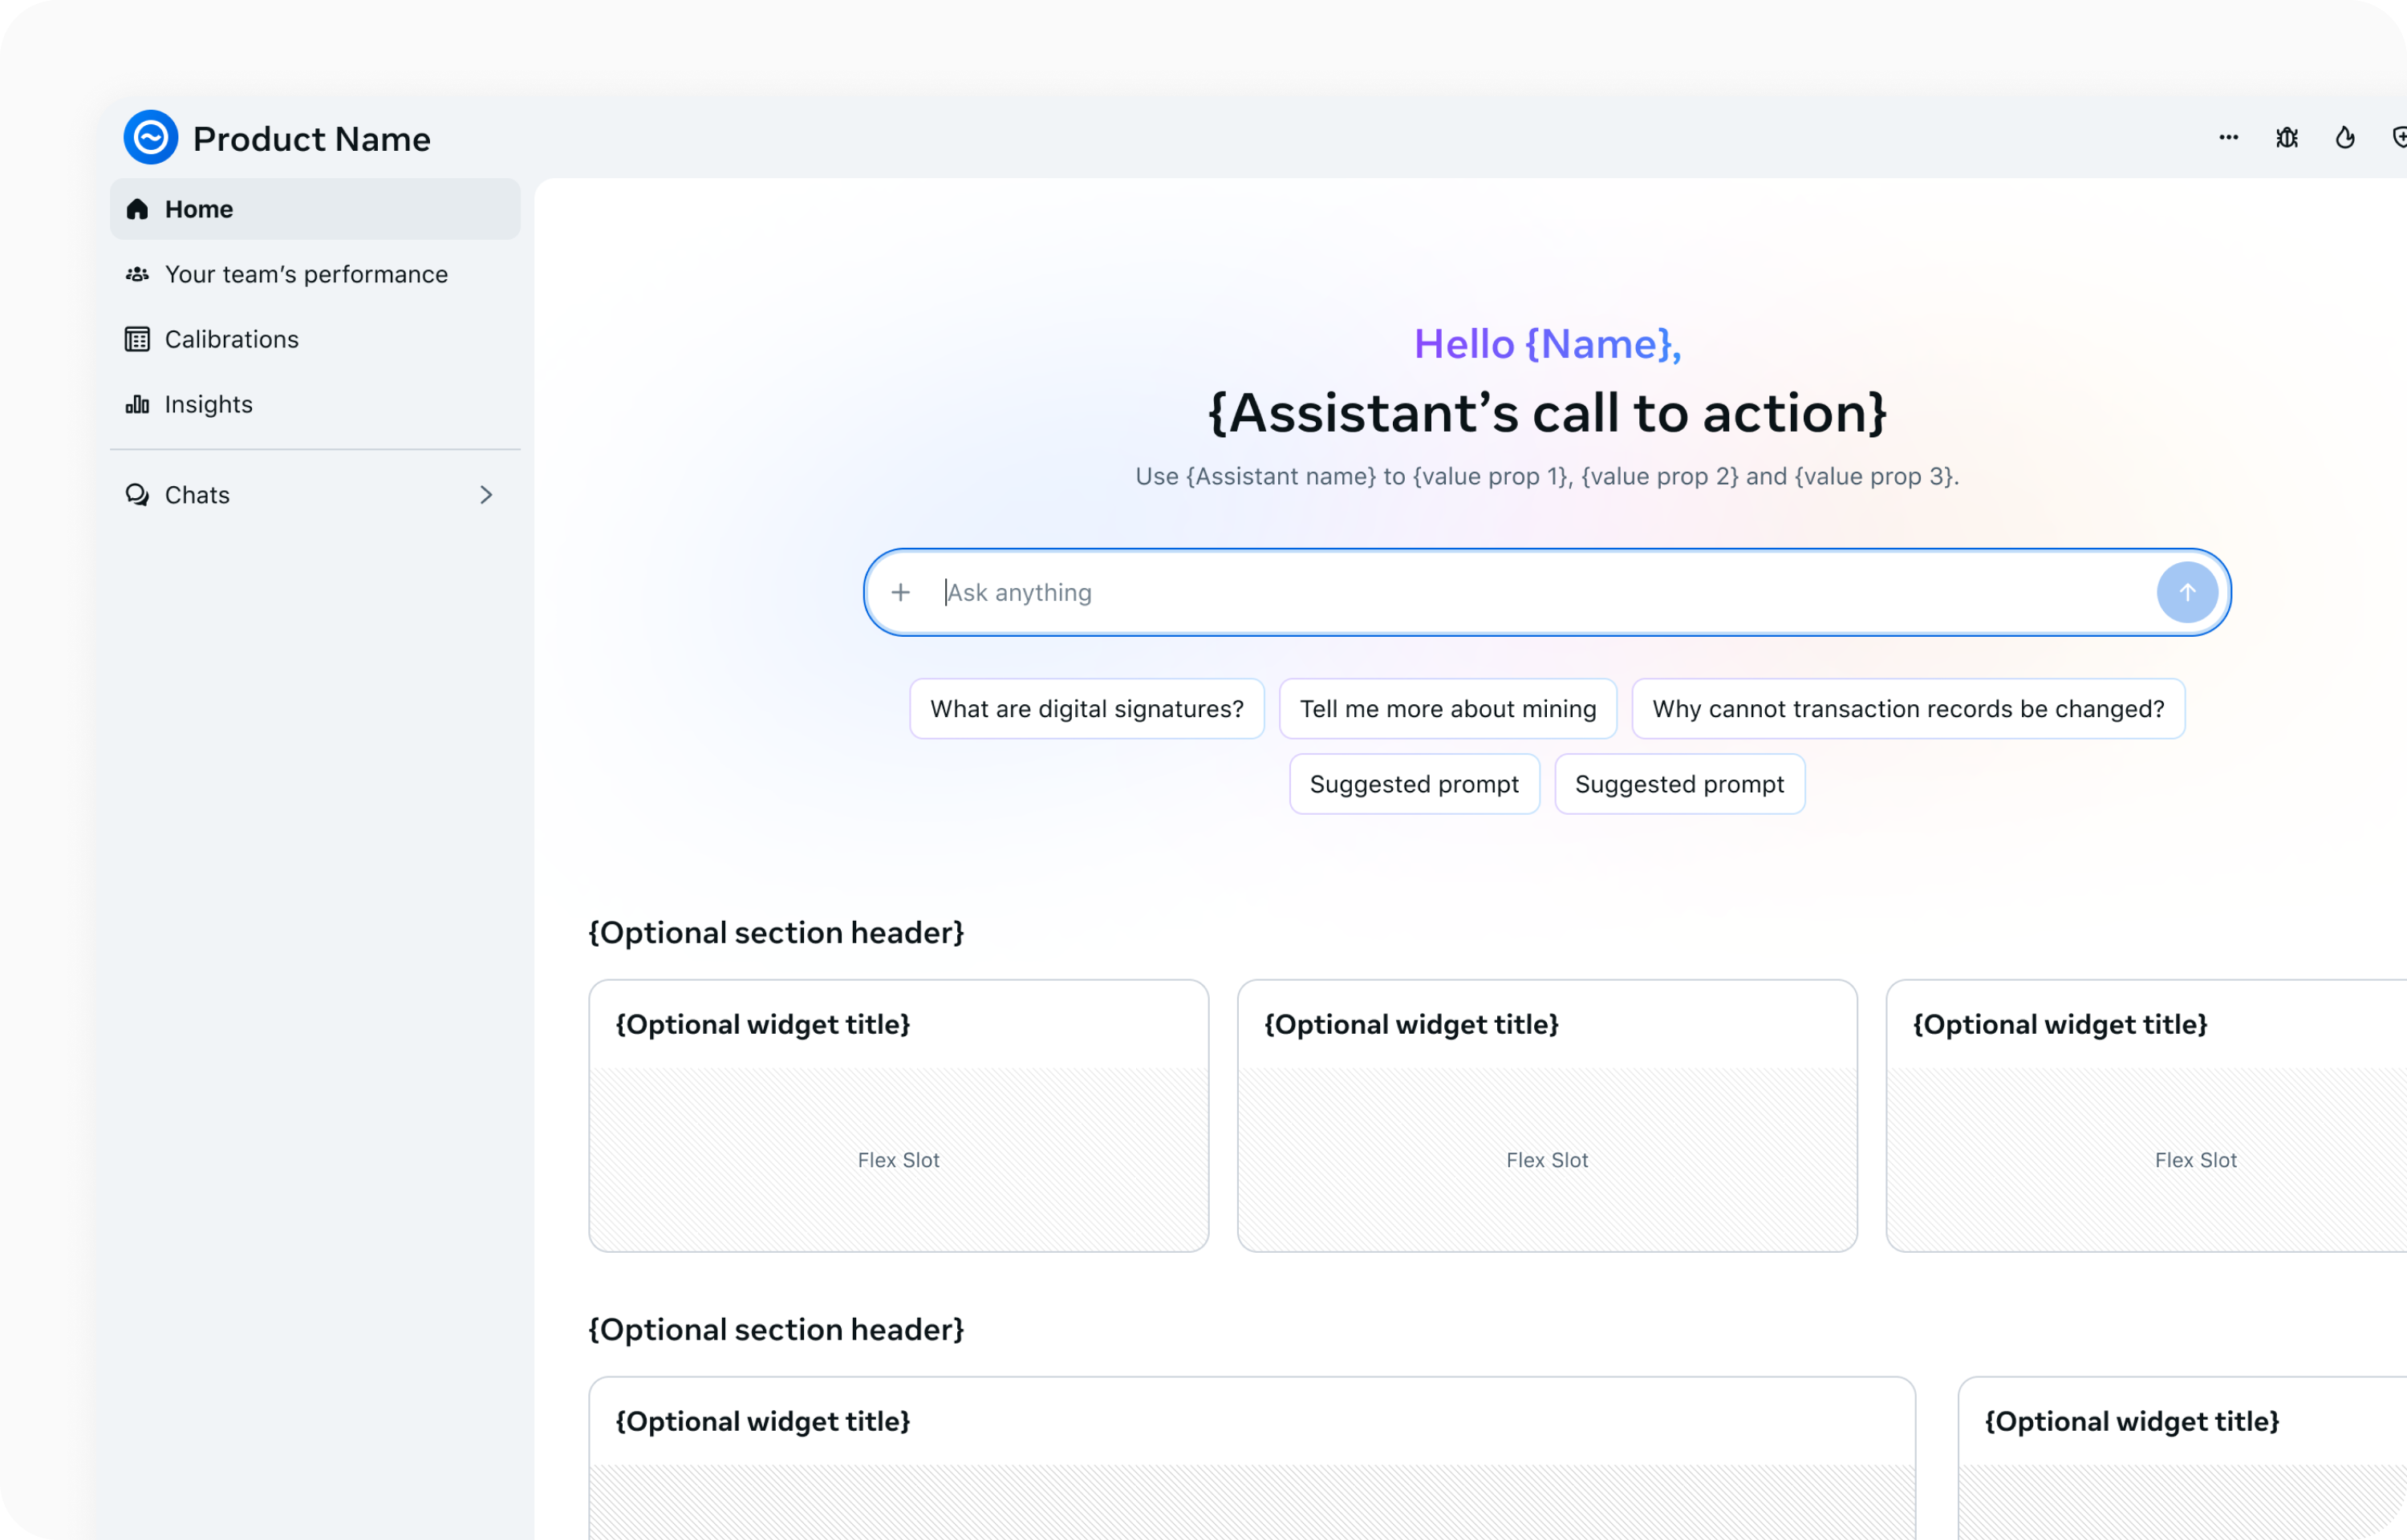
Task: Choose 'Tell me more about mining' suggestion
Action: click(x=1448, y=708)
